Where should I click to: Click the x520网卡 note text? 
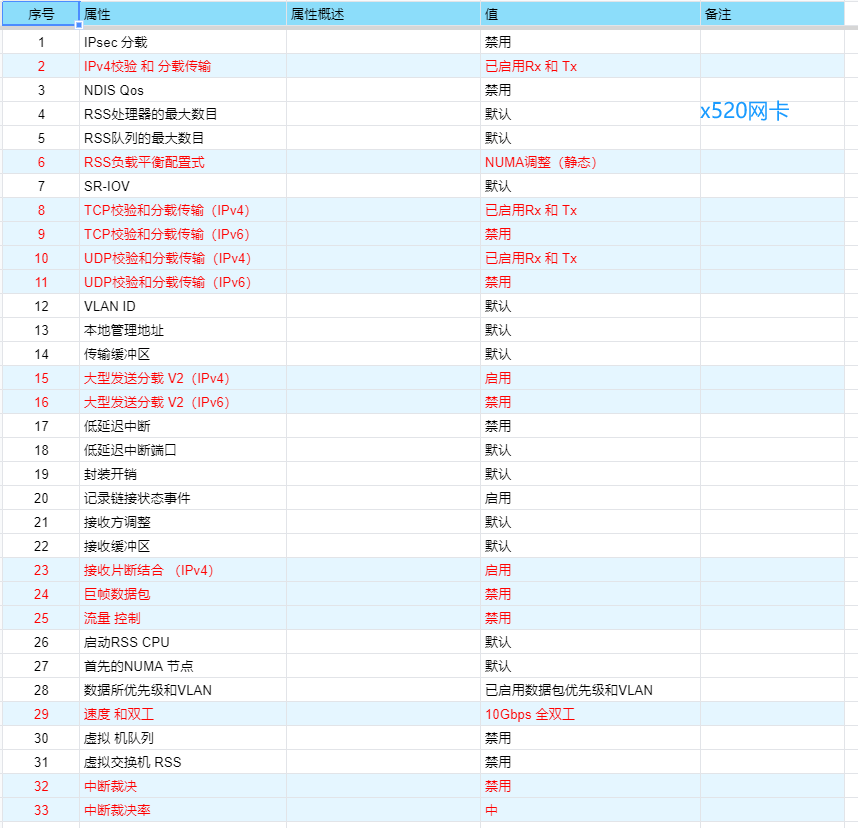click(744, 111)
